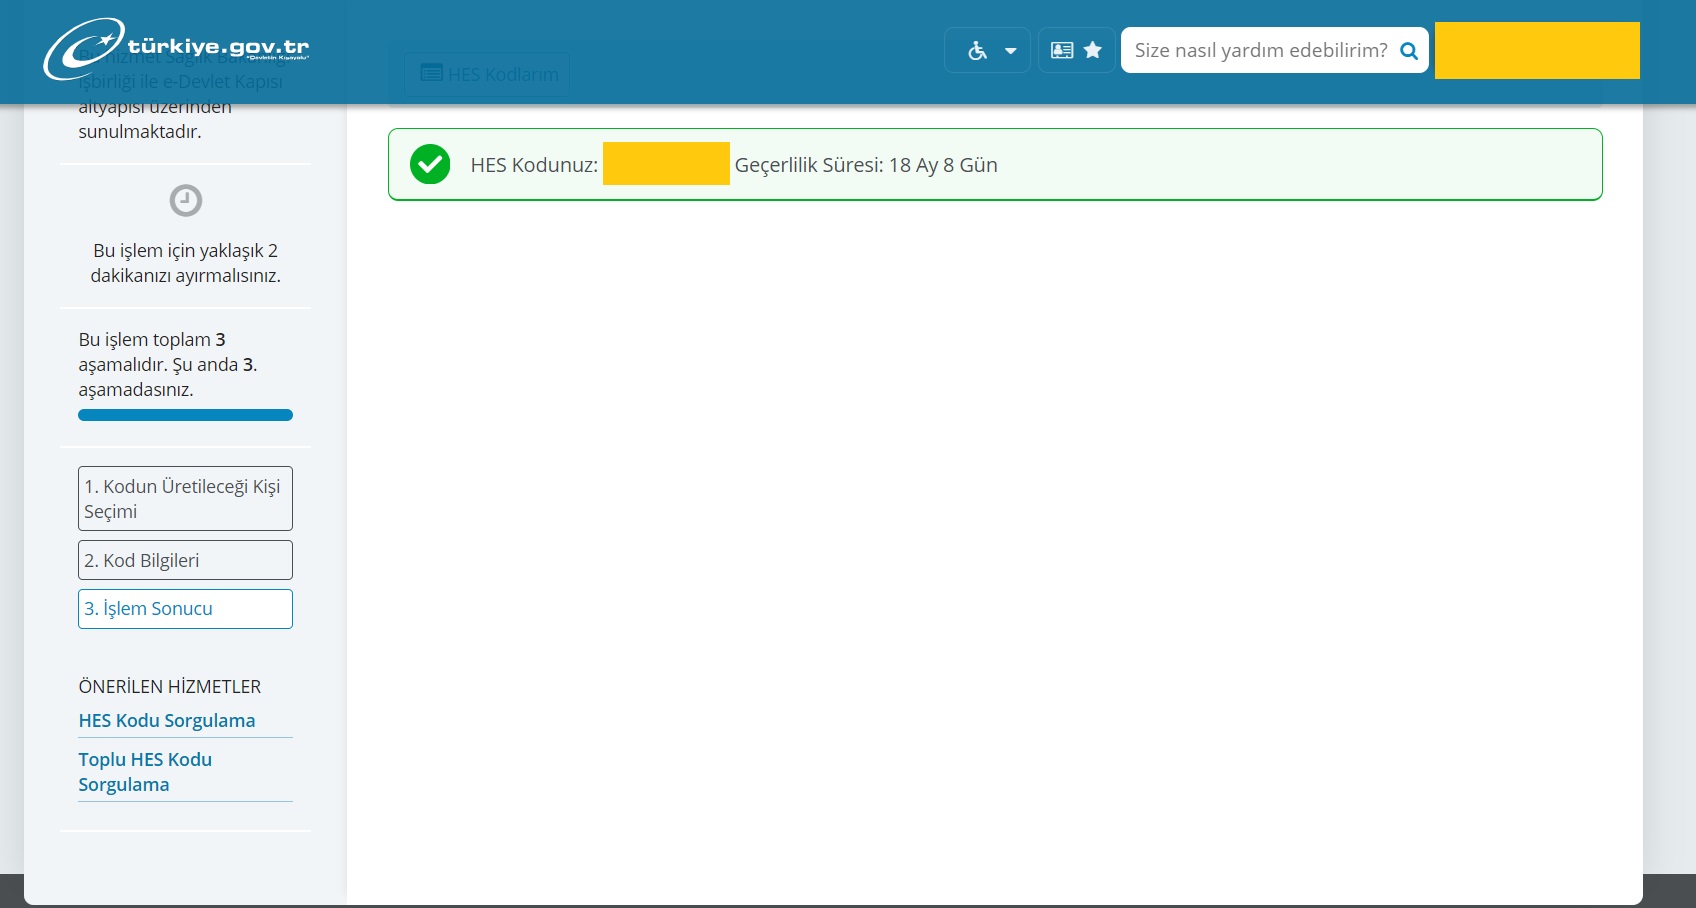Click the Geçerlilik Süresi validity text

[866, 165]
